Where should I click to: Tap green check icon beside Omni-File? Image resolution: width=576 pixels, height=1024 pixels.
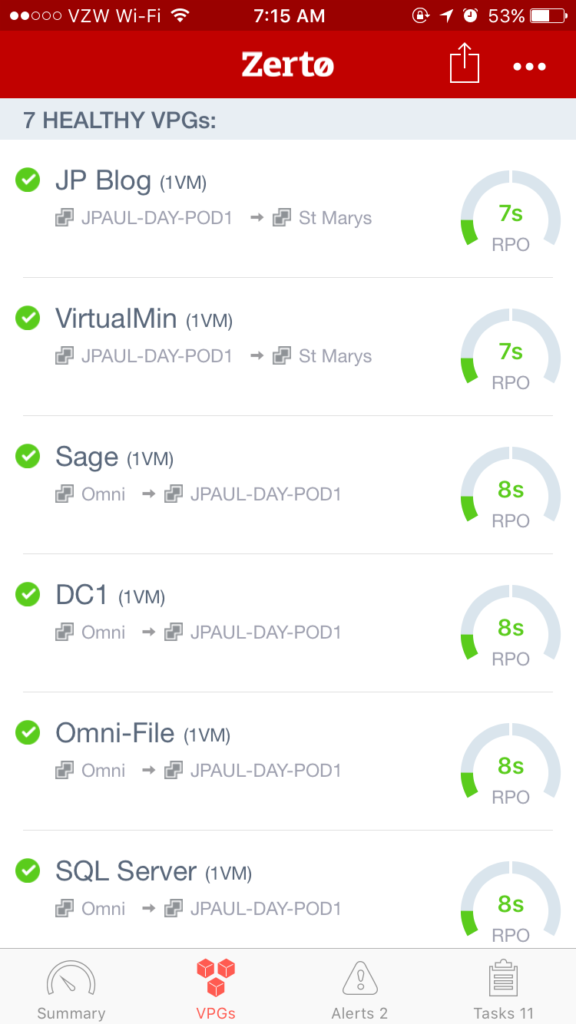27,733
